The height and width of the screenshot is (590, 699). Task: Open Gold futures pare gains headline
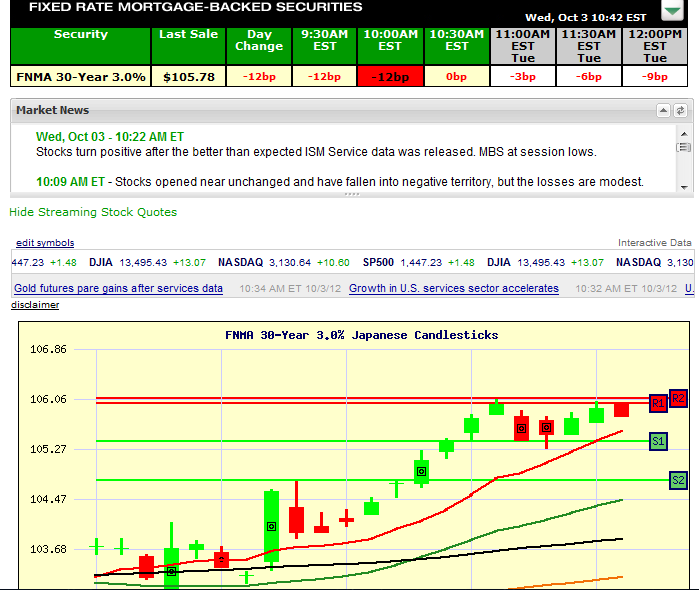pyautogui.click(x=118, y=288)
